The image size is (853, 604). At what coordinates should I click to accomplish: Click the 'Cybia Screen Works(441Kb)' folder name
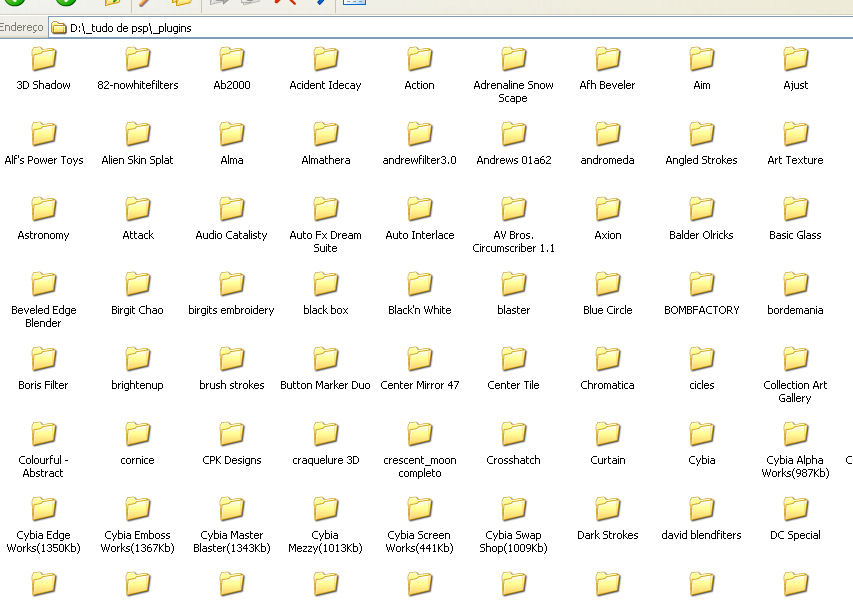(x=419, y=542)
